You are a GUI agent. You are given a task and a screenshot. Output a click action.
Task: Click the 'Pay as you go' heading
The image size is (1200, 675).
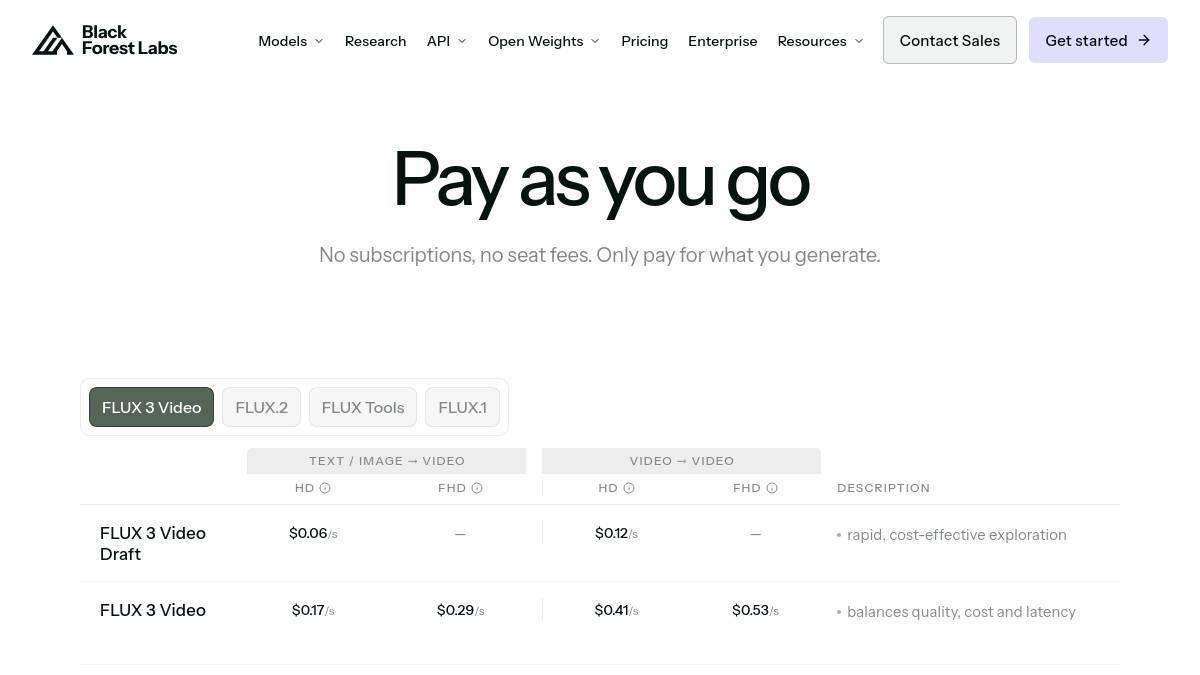coord(600,180)
